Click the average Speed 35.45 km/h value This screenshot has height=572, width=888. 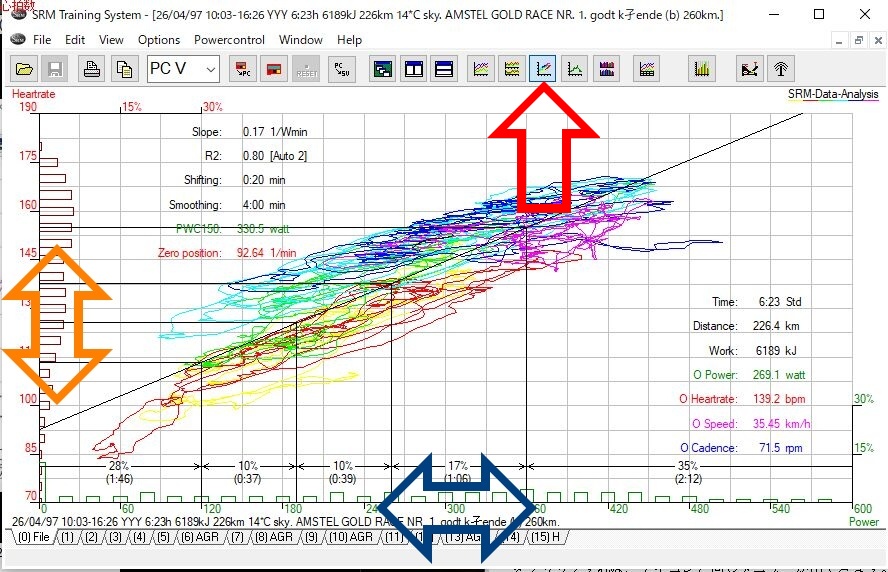click(782, 424)
